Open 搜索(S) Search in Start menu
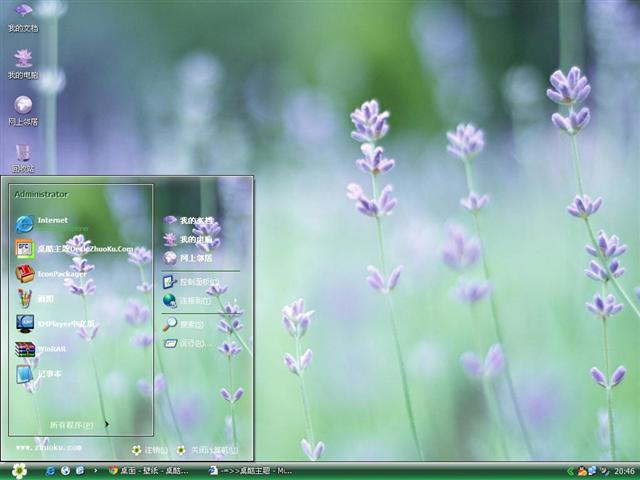 [x=183, y=324]
